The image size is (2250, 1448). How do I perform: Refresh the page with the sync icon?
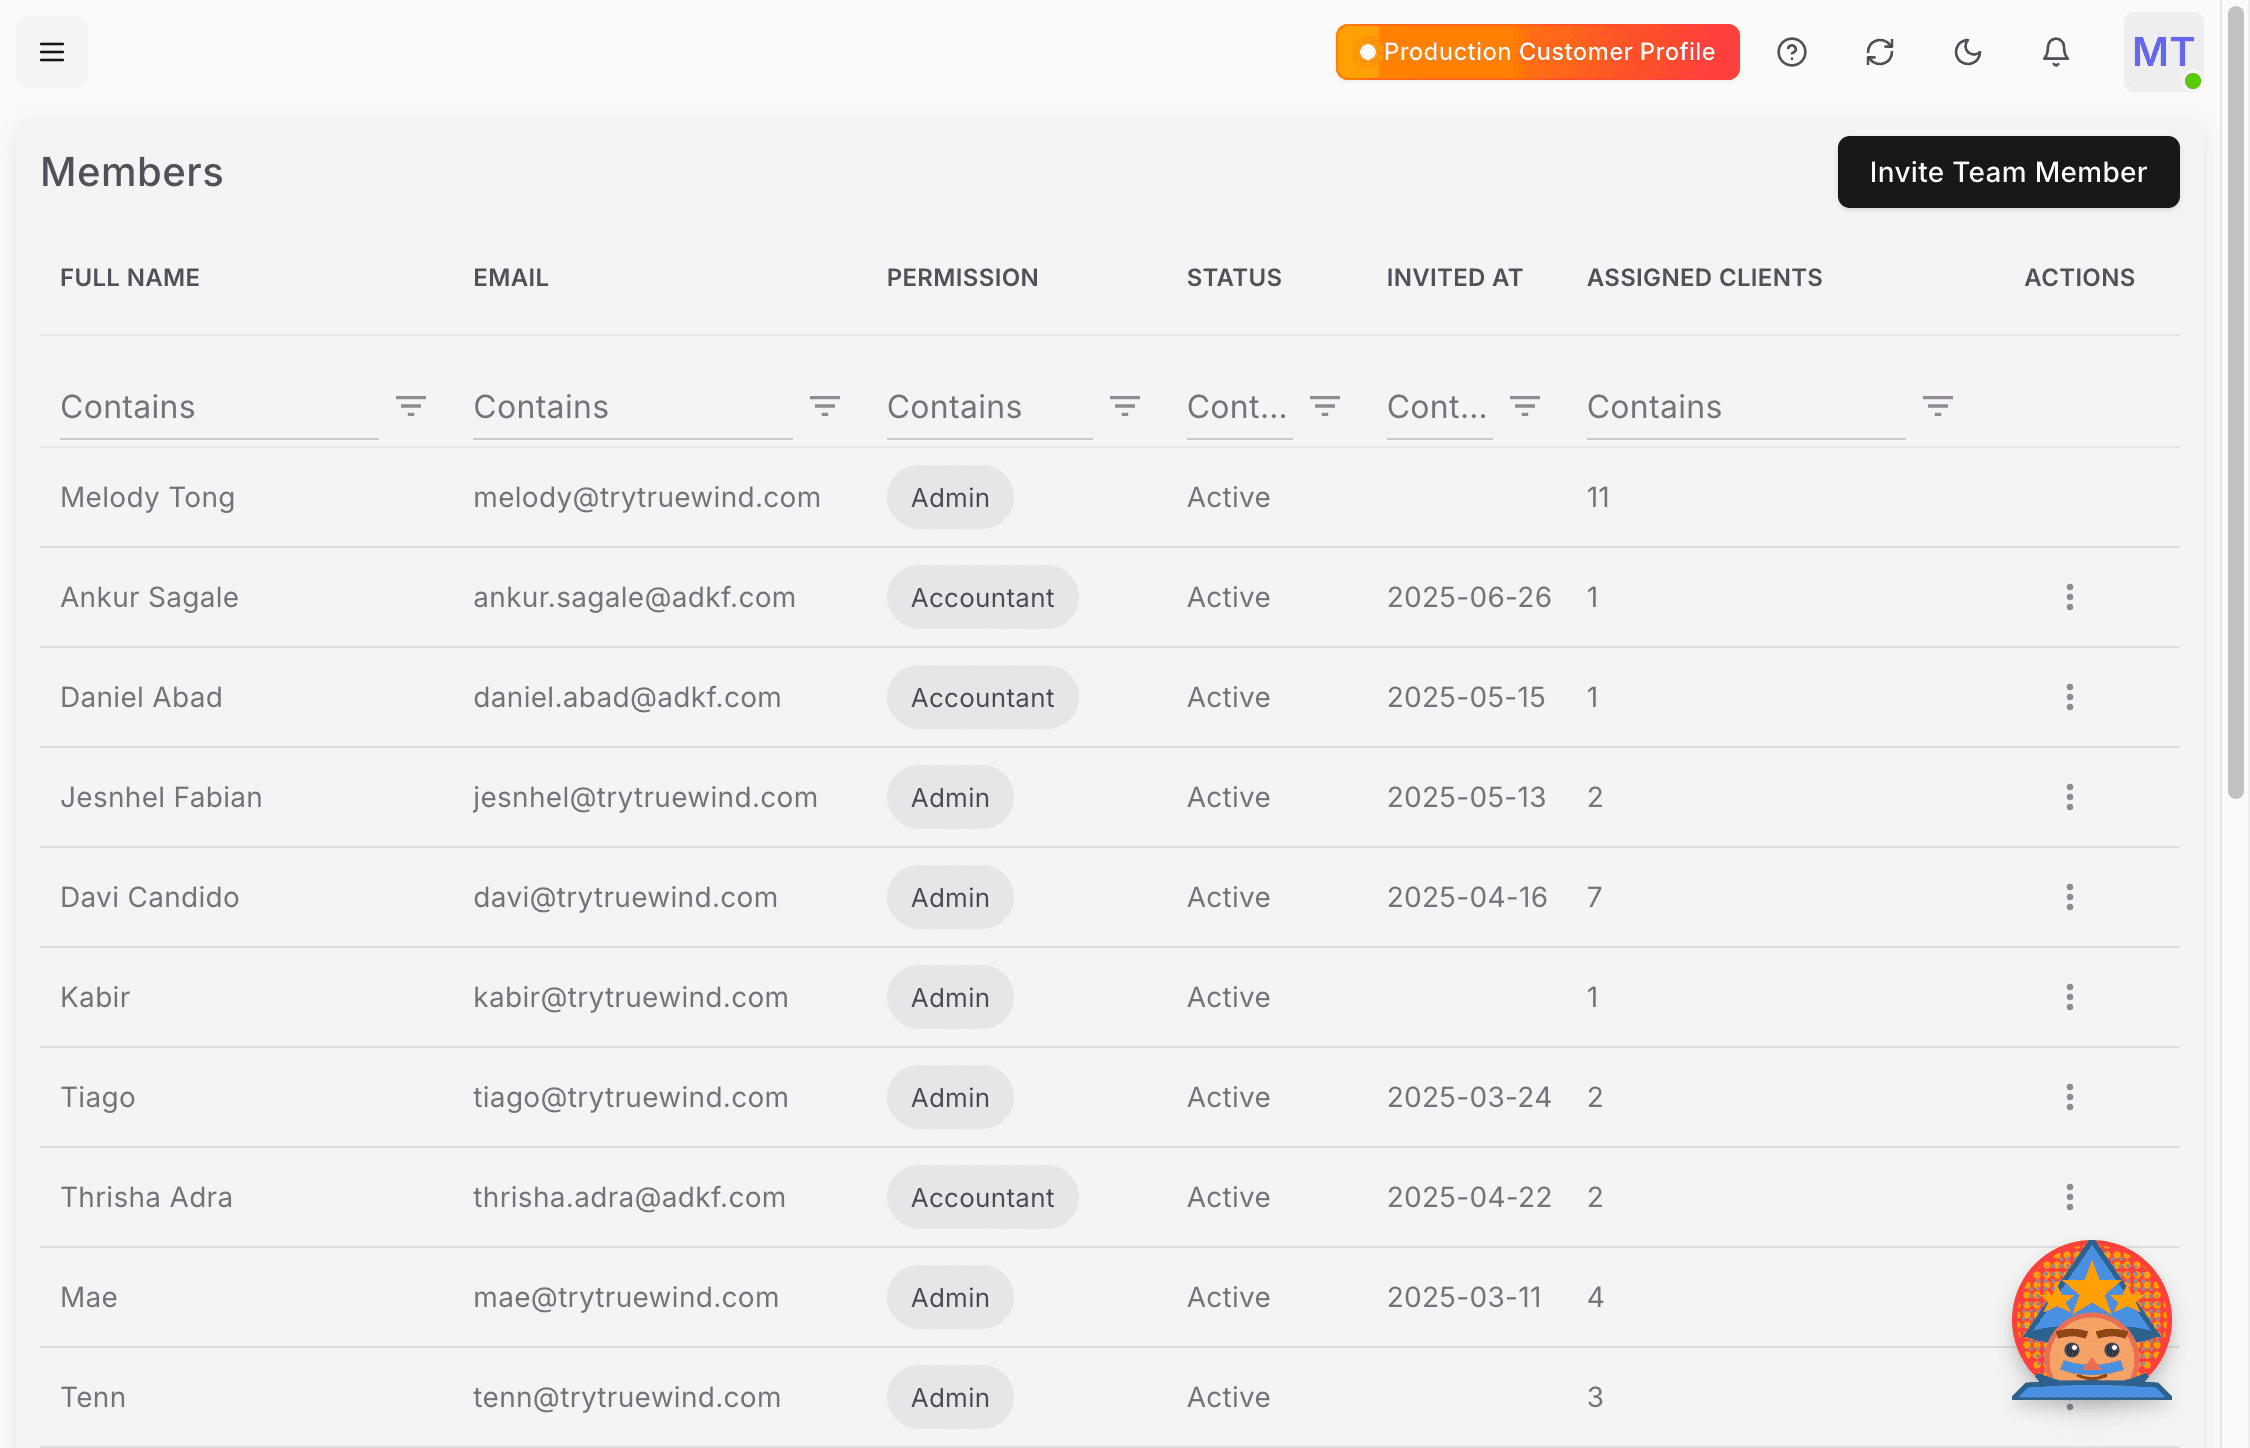(1880, 52)
